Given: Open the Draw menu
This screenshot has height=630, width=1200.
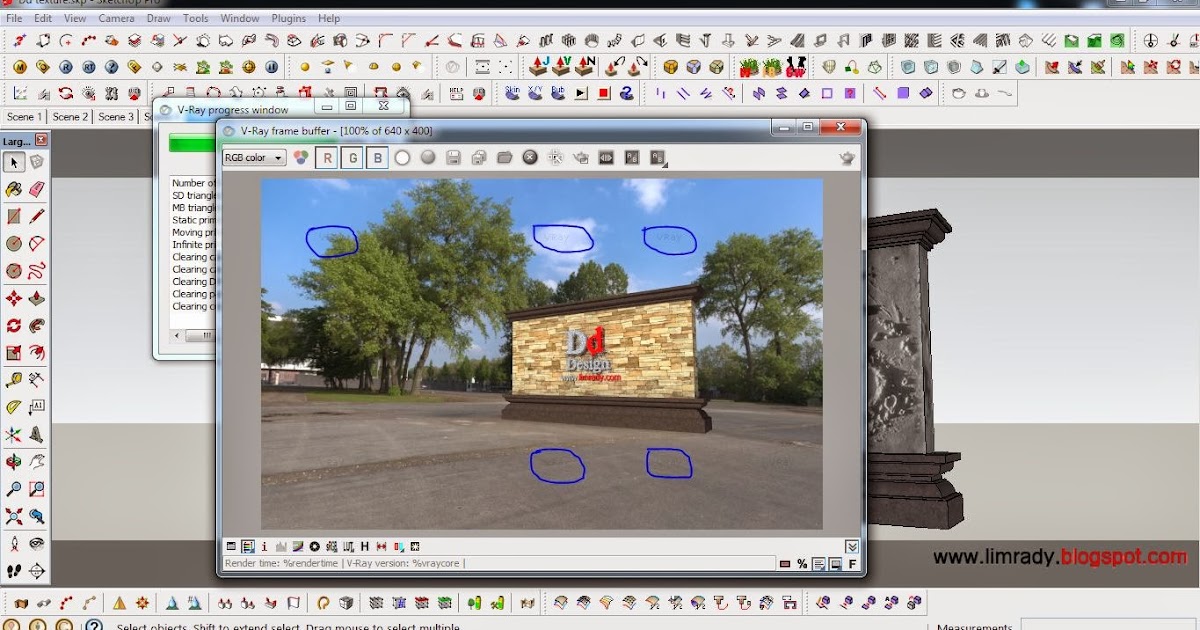Looking at the screenshot, I should pyautogui.click(x=158, y=18).
